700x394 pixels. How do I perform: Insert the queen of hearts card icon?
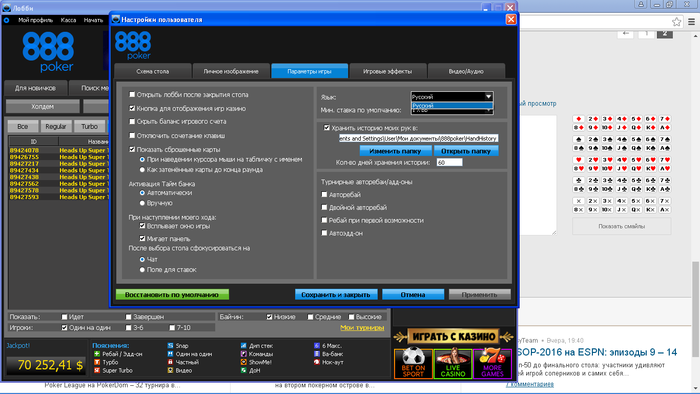click(x=636, y=169)
